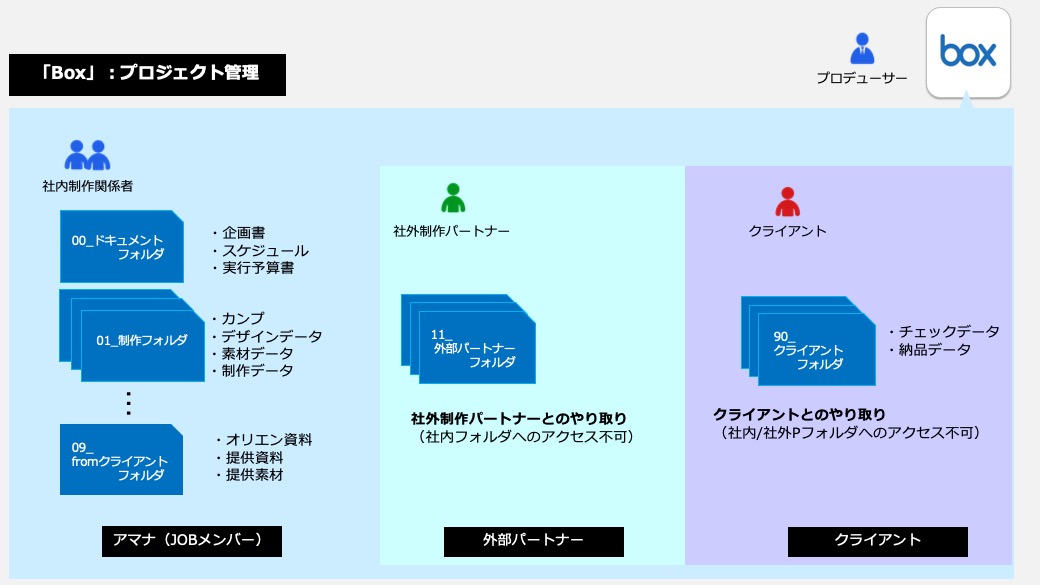Click the 企画書 bullet item
Image resolution: width=1040 pixels, height=585 pixels.
[x=239, y=233]
